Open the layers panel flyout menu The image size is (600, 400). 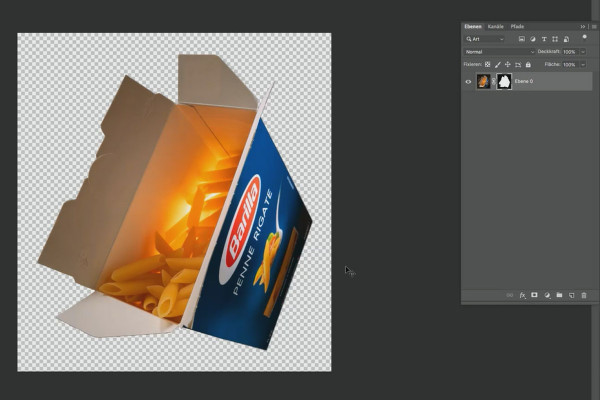(594, 26)
